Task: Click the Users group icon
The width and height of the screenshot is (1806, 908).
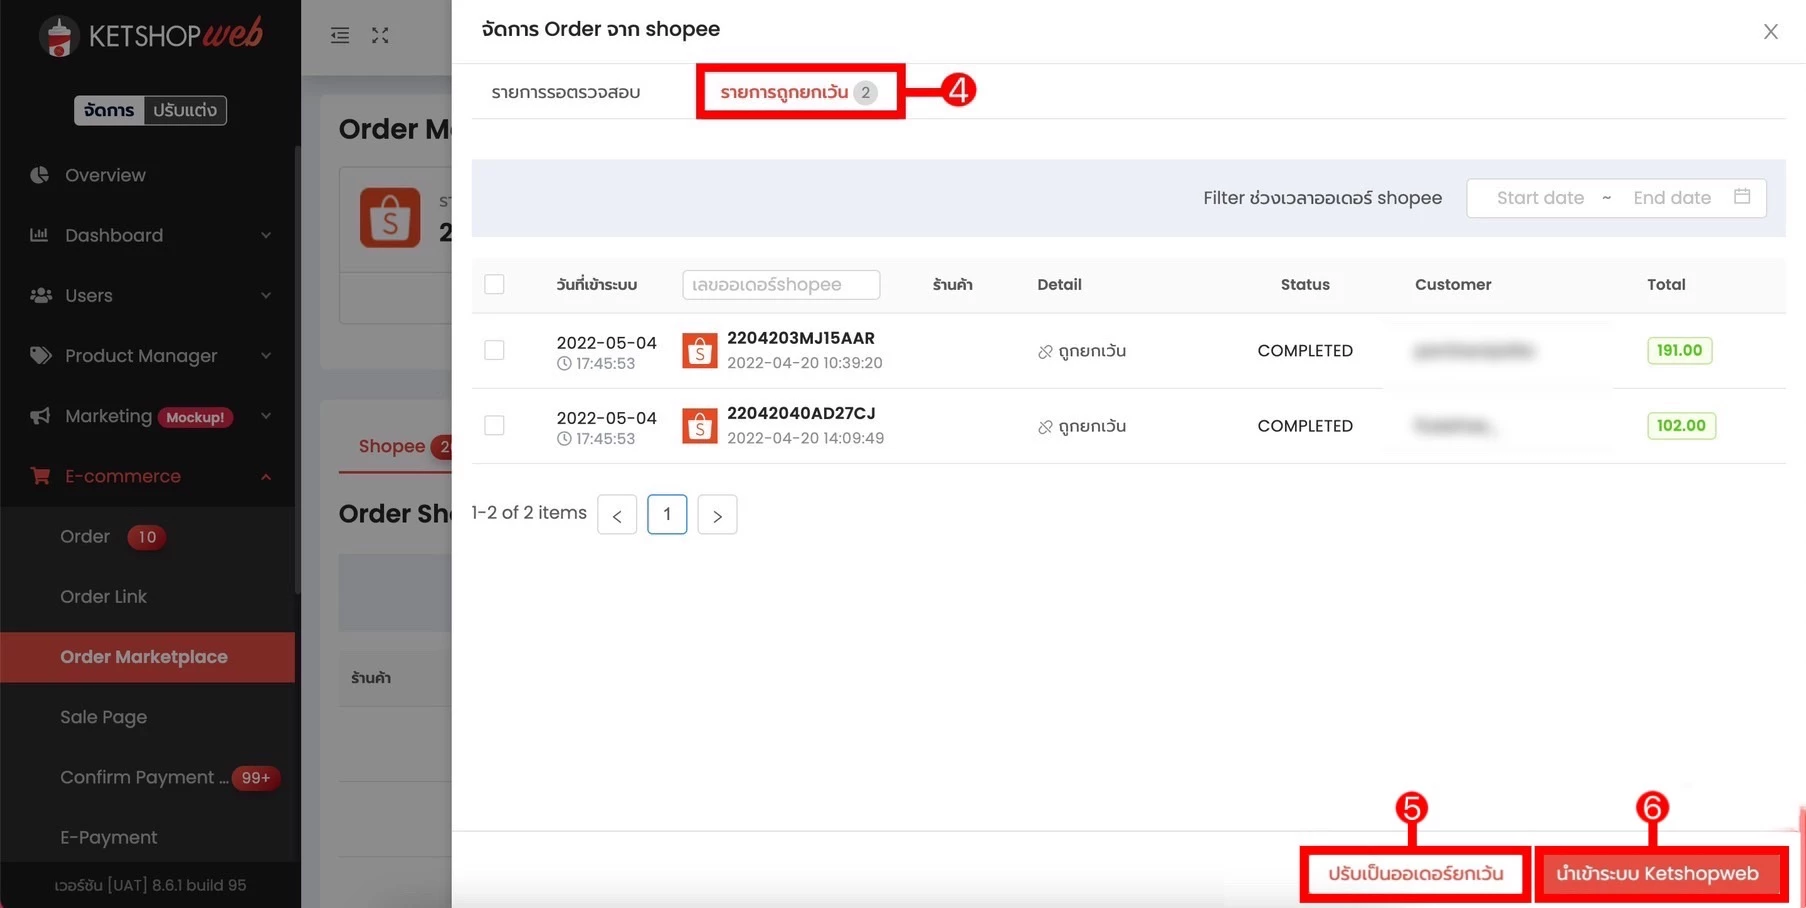Action: click(x=41, y=295)
